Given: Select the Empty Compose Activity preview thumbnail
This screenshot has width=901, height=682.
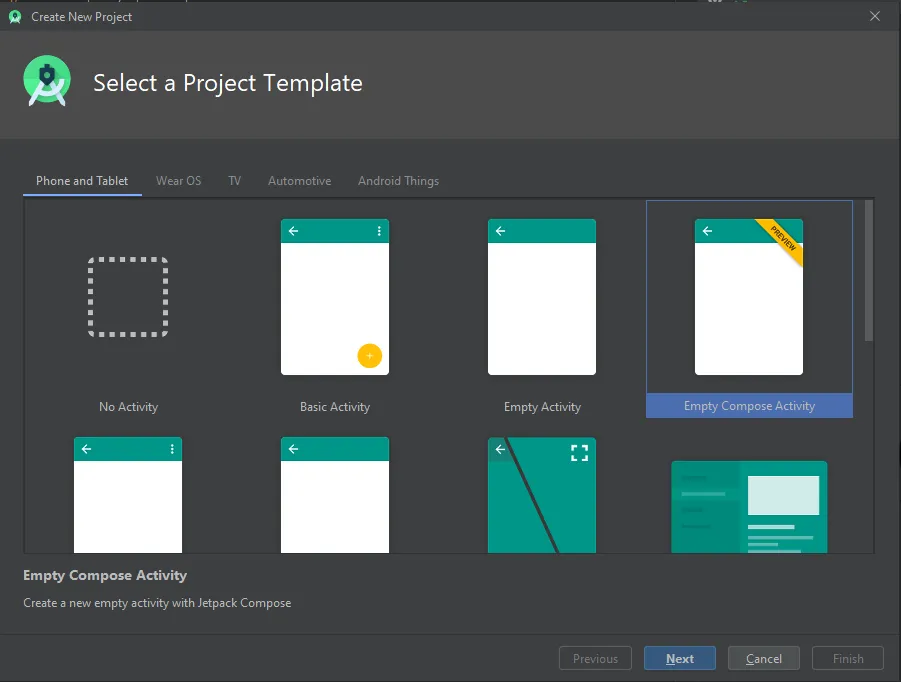Looking at the screenshot, I should pos(749,297).
